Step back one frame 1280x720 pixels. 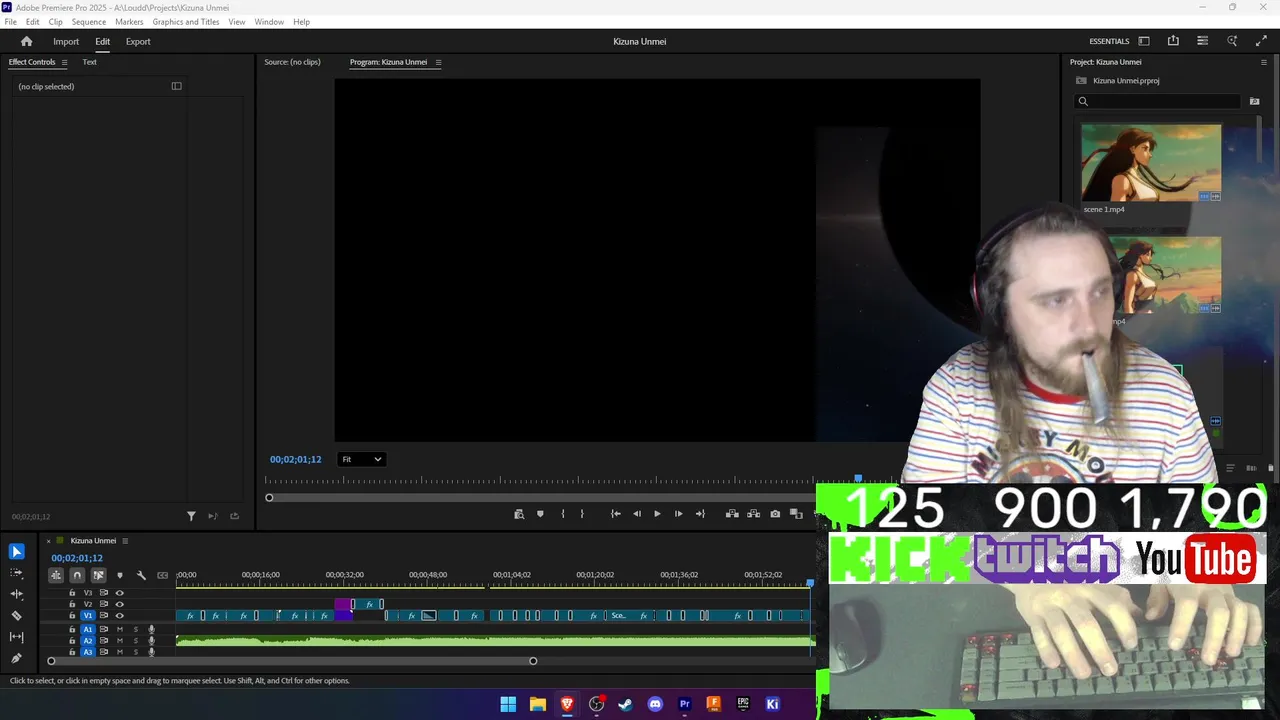tap(636, 514)
